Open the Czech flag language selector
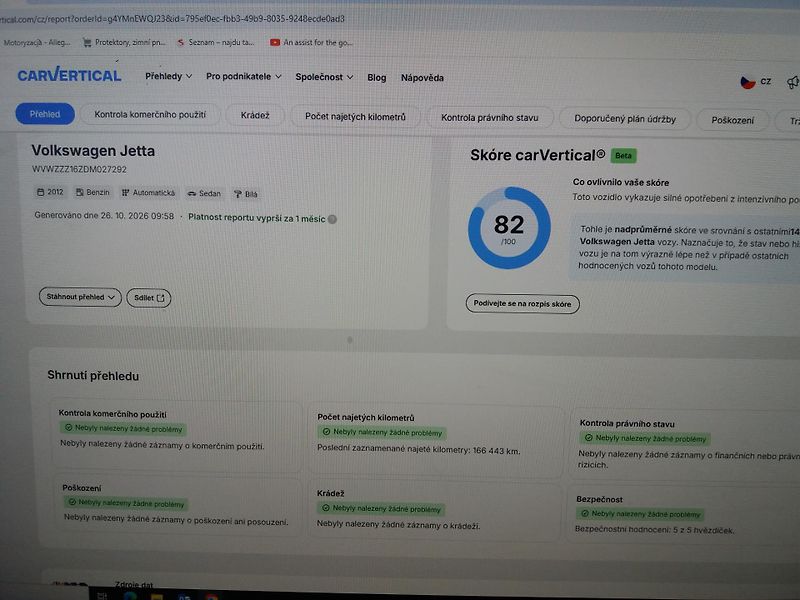The image size is (800, 600). point(756,82)
